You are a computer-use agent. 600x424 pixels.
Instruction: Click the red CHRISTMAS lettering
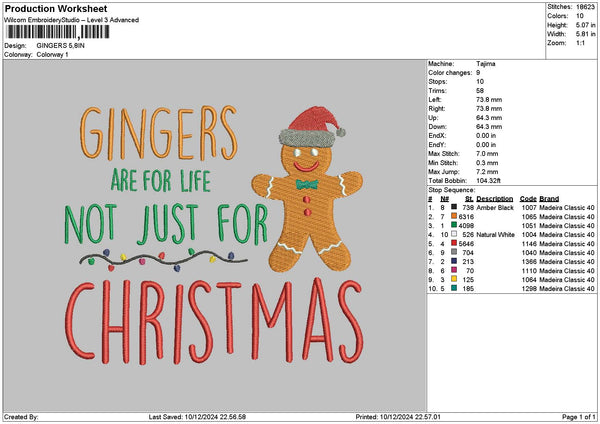215,320
